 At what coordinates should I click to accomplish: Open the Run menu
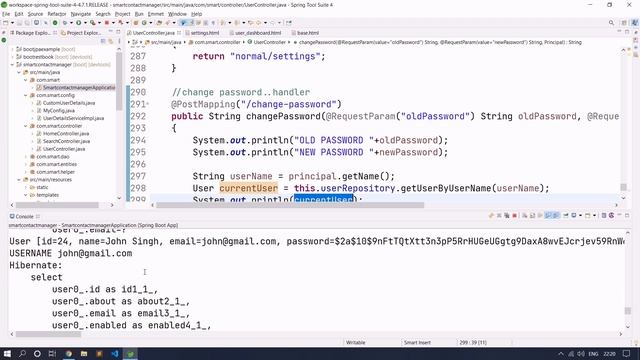(139, 14)
